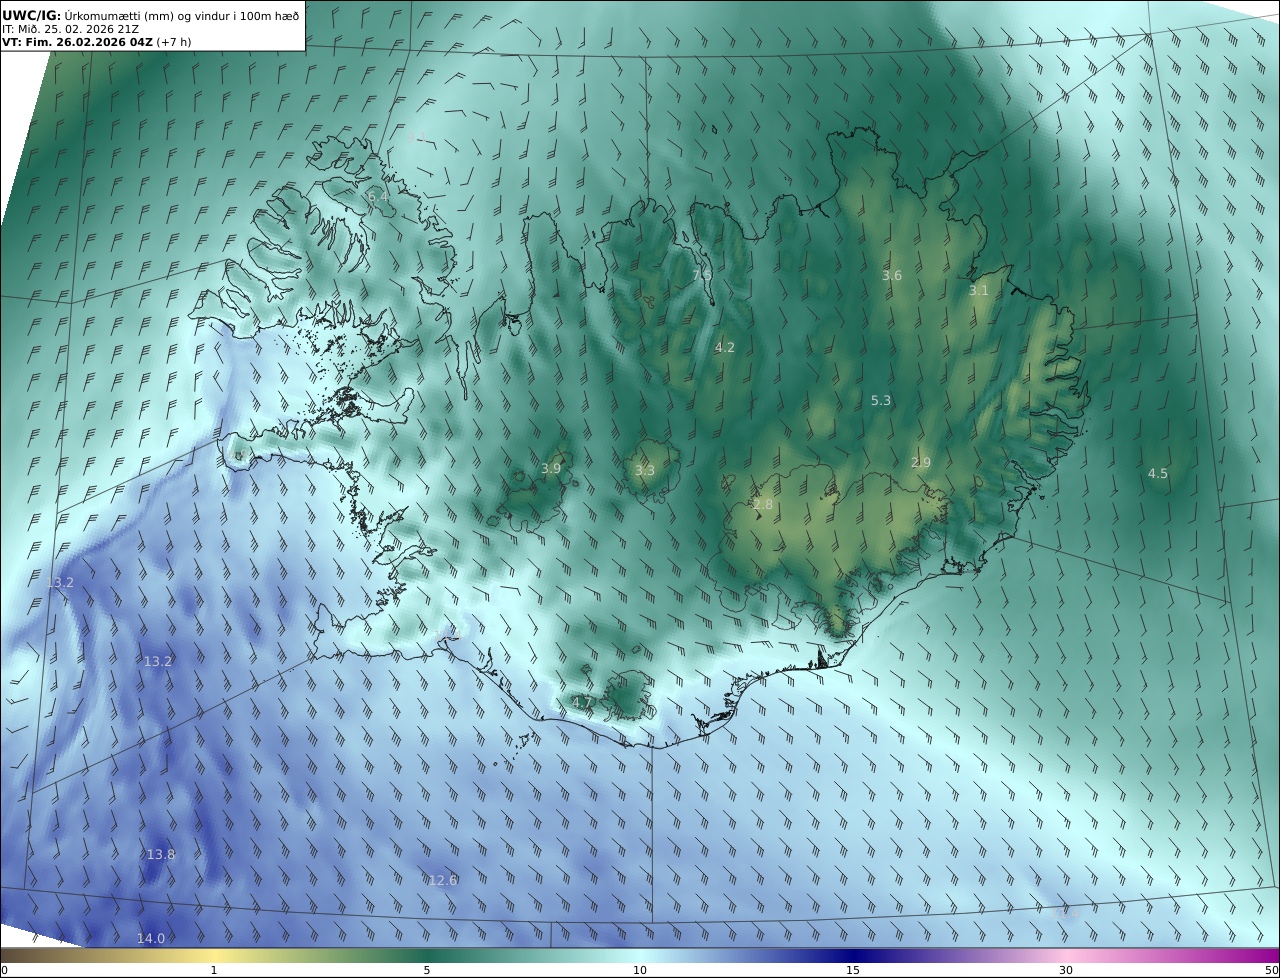Click the color scale tick labeled 1

coord(214,970)
